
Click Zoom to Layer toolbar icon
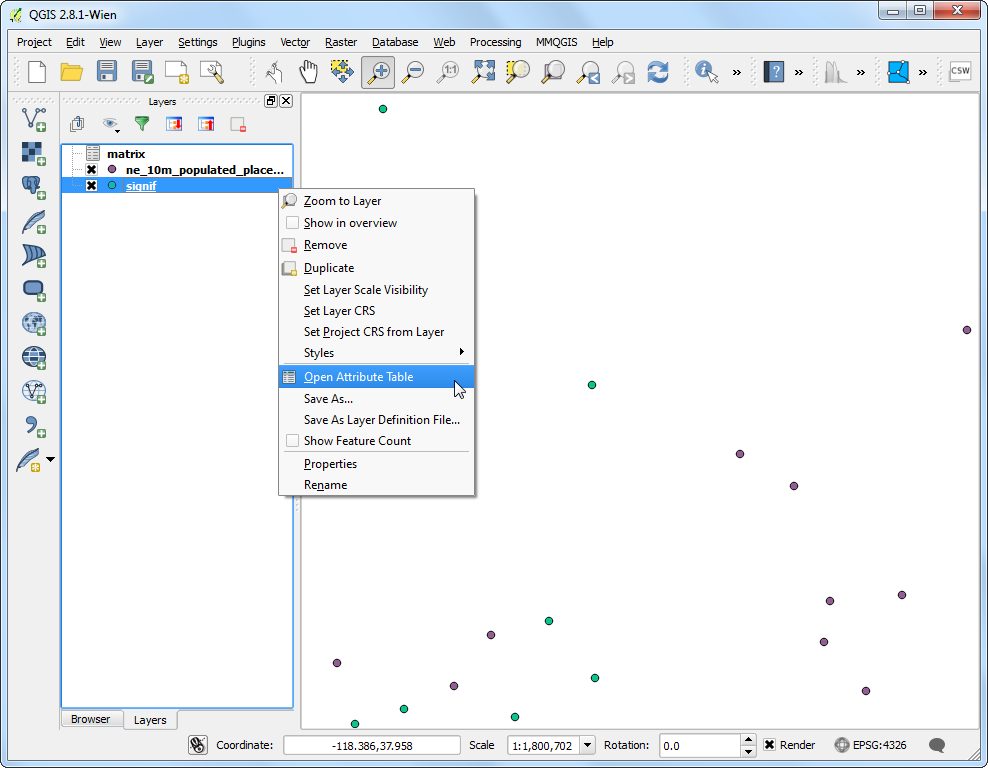coord(553,72)
